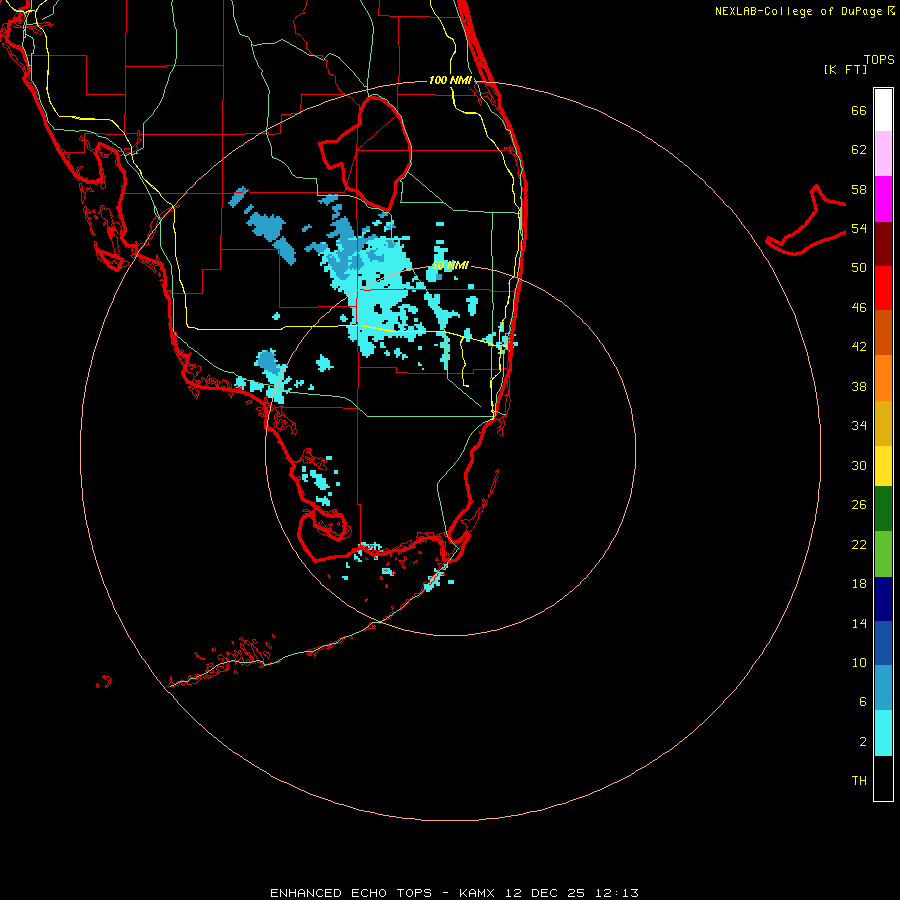Click the yellow 30 kft legend swatch
Screen dimensions: 900x900
tap(883, 466)
